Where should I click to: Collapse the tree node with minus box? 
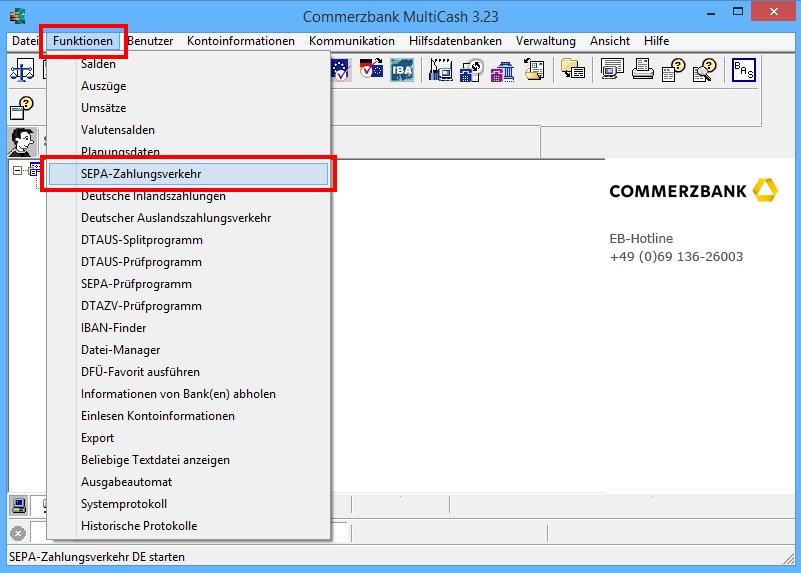17,170
